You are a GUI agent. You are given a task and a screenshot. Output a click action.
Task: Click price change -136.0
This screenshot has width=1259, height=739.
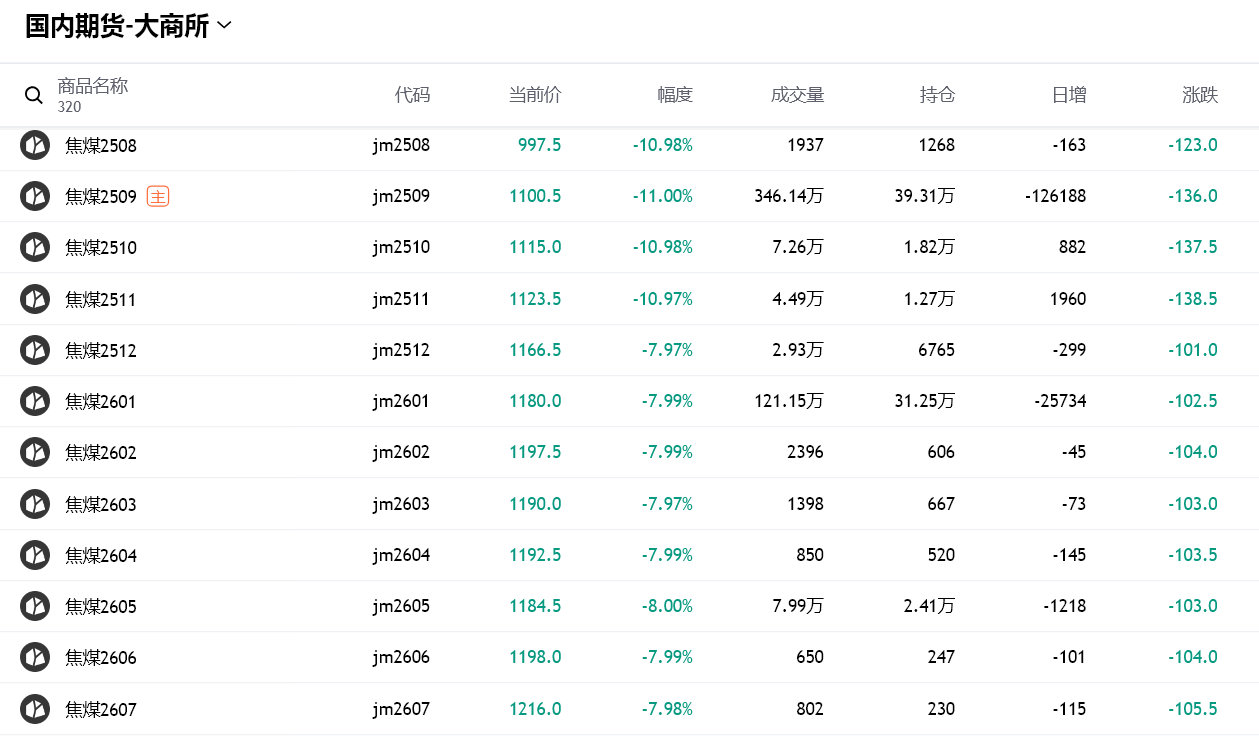tap(1193, 196)
